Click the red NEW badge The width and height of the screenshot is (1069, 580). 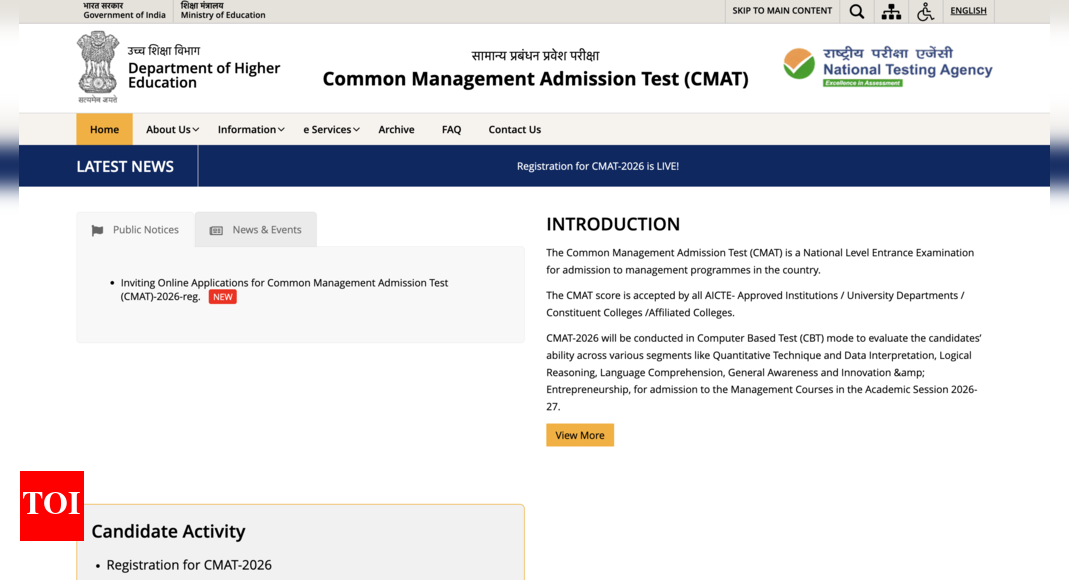(x=222, y=297)
